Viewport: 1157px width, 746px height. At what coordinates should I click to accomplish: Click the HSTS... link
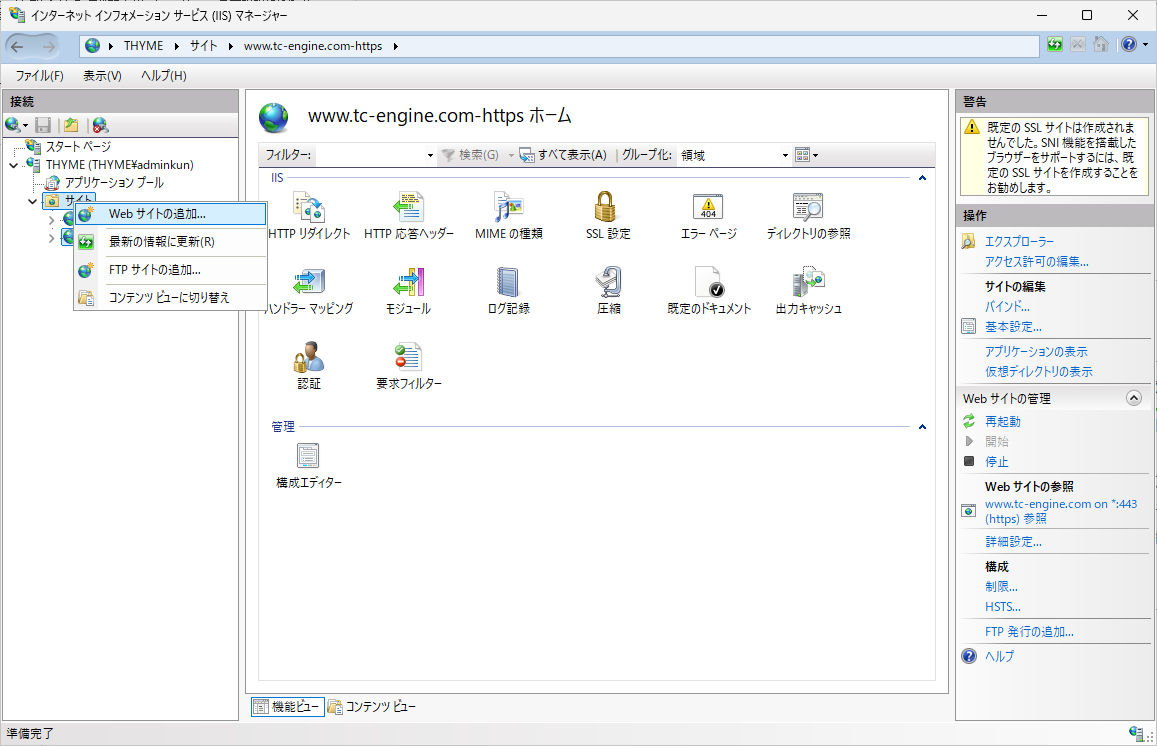[1003, 607]
